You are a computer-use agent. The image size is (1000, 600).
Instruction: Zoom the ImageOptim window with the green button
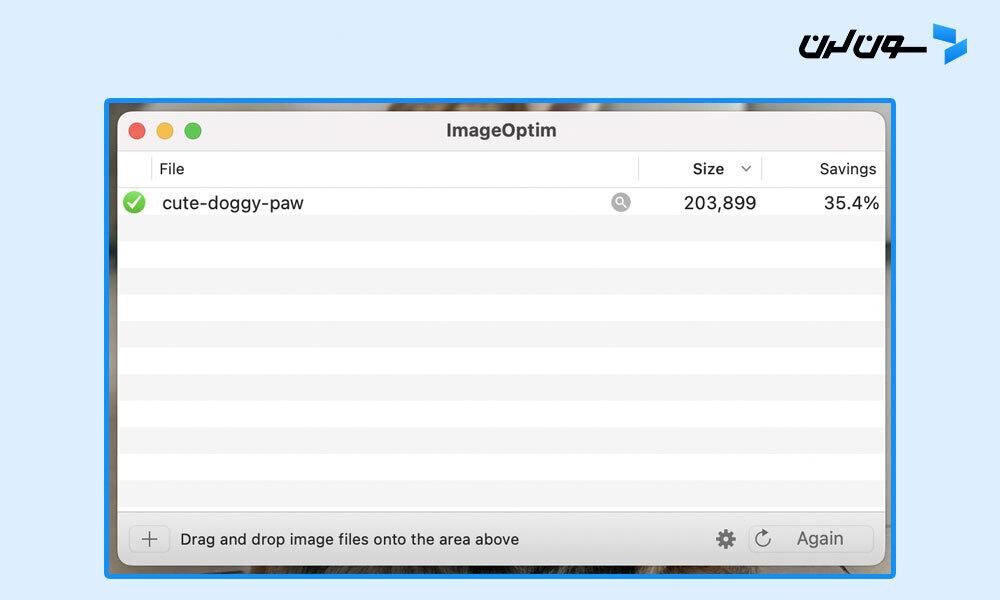[x=193, y=131]
